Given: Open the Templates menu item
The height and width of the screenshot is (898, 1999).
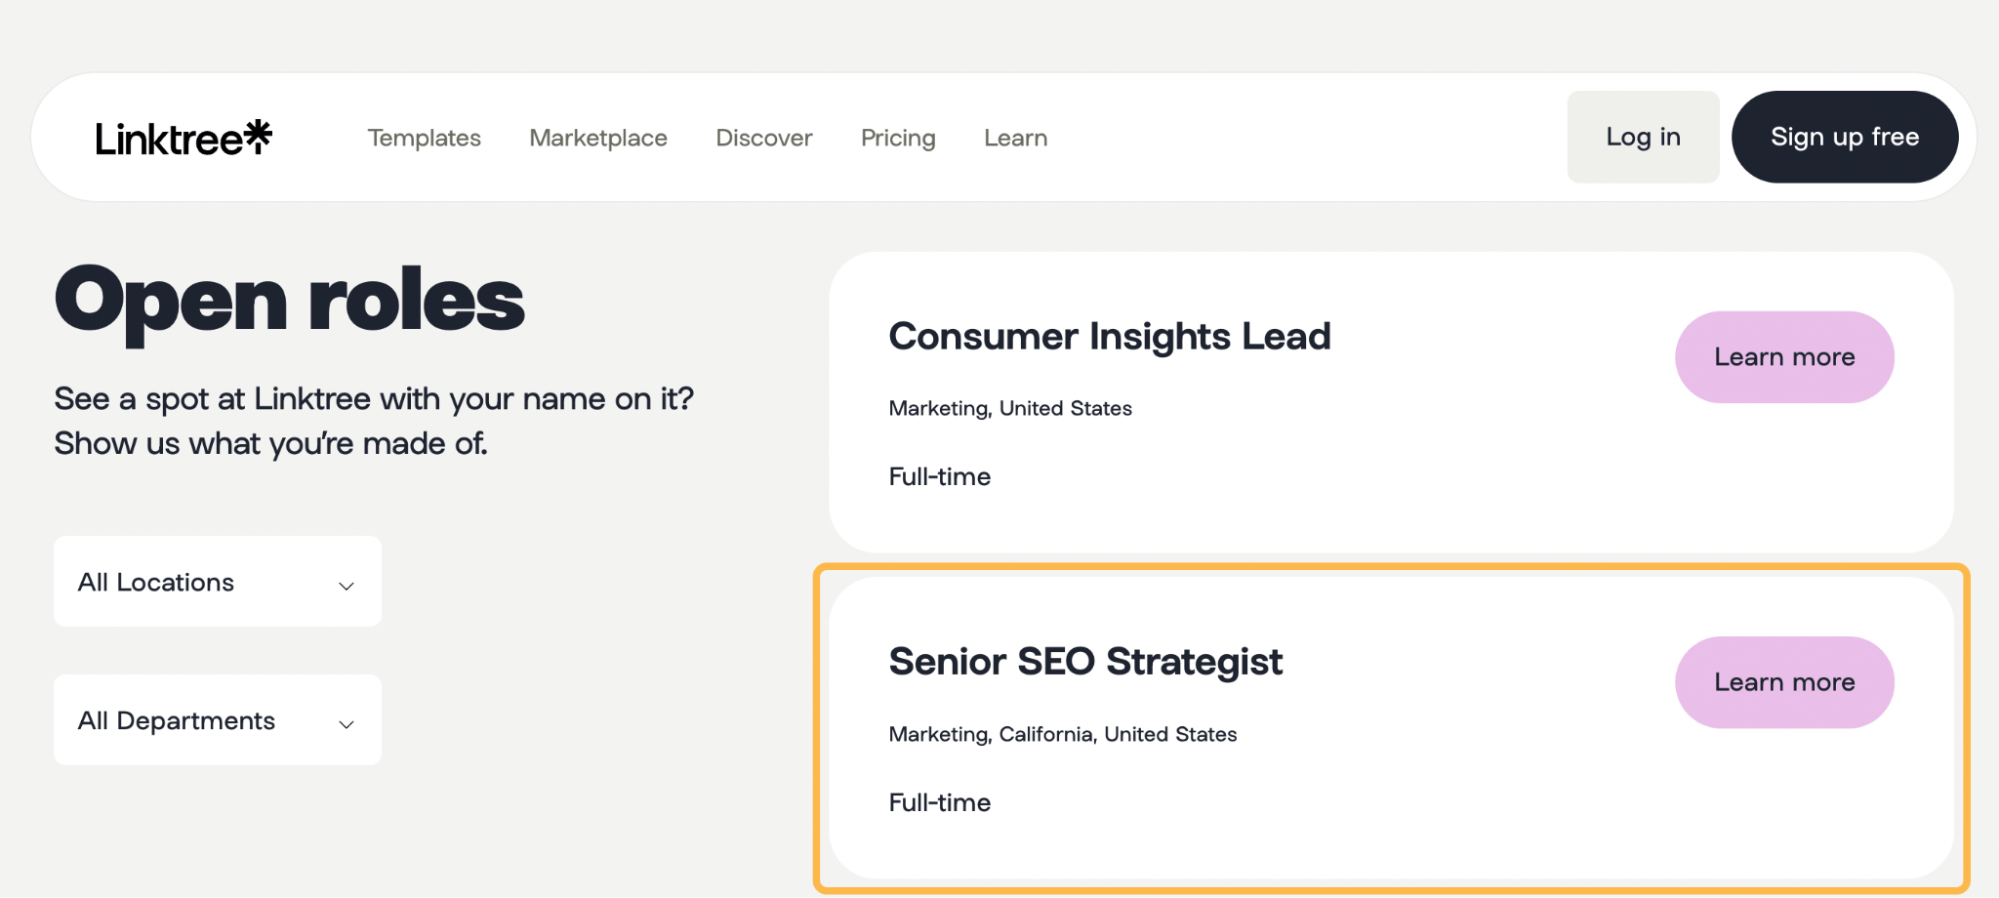Looking at the screenshot, I should click(423, 137).
